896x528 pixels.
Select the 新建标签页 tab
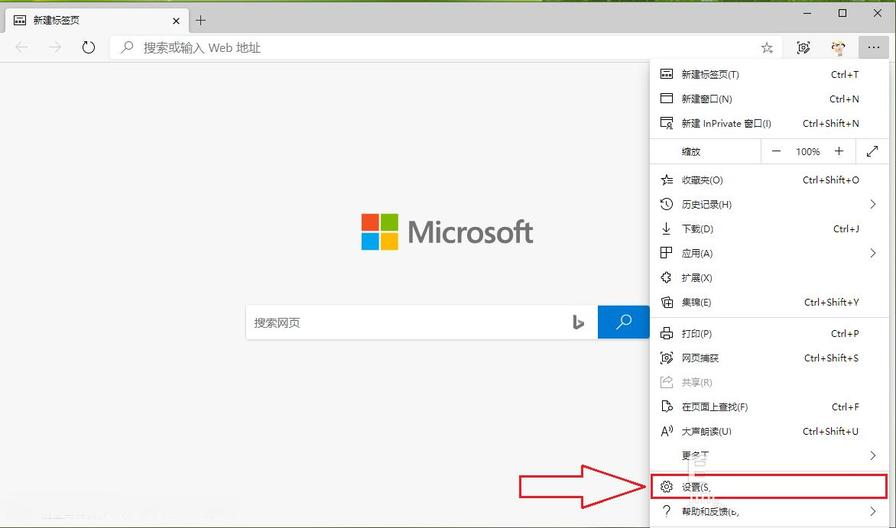(x=97, y=21)
